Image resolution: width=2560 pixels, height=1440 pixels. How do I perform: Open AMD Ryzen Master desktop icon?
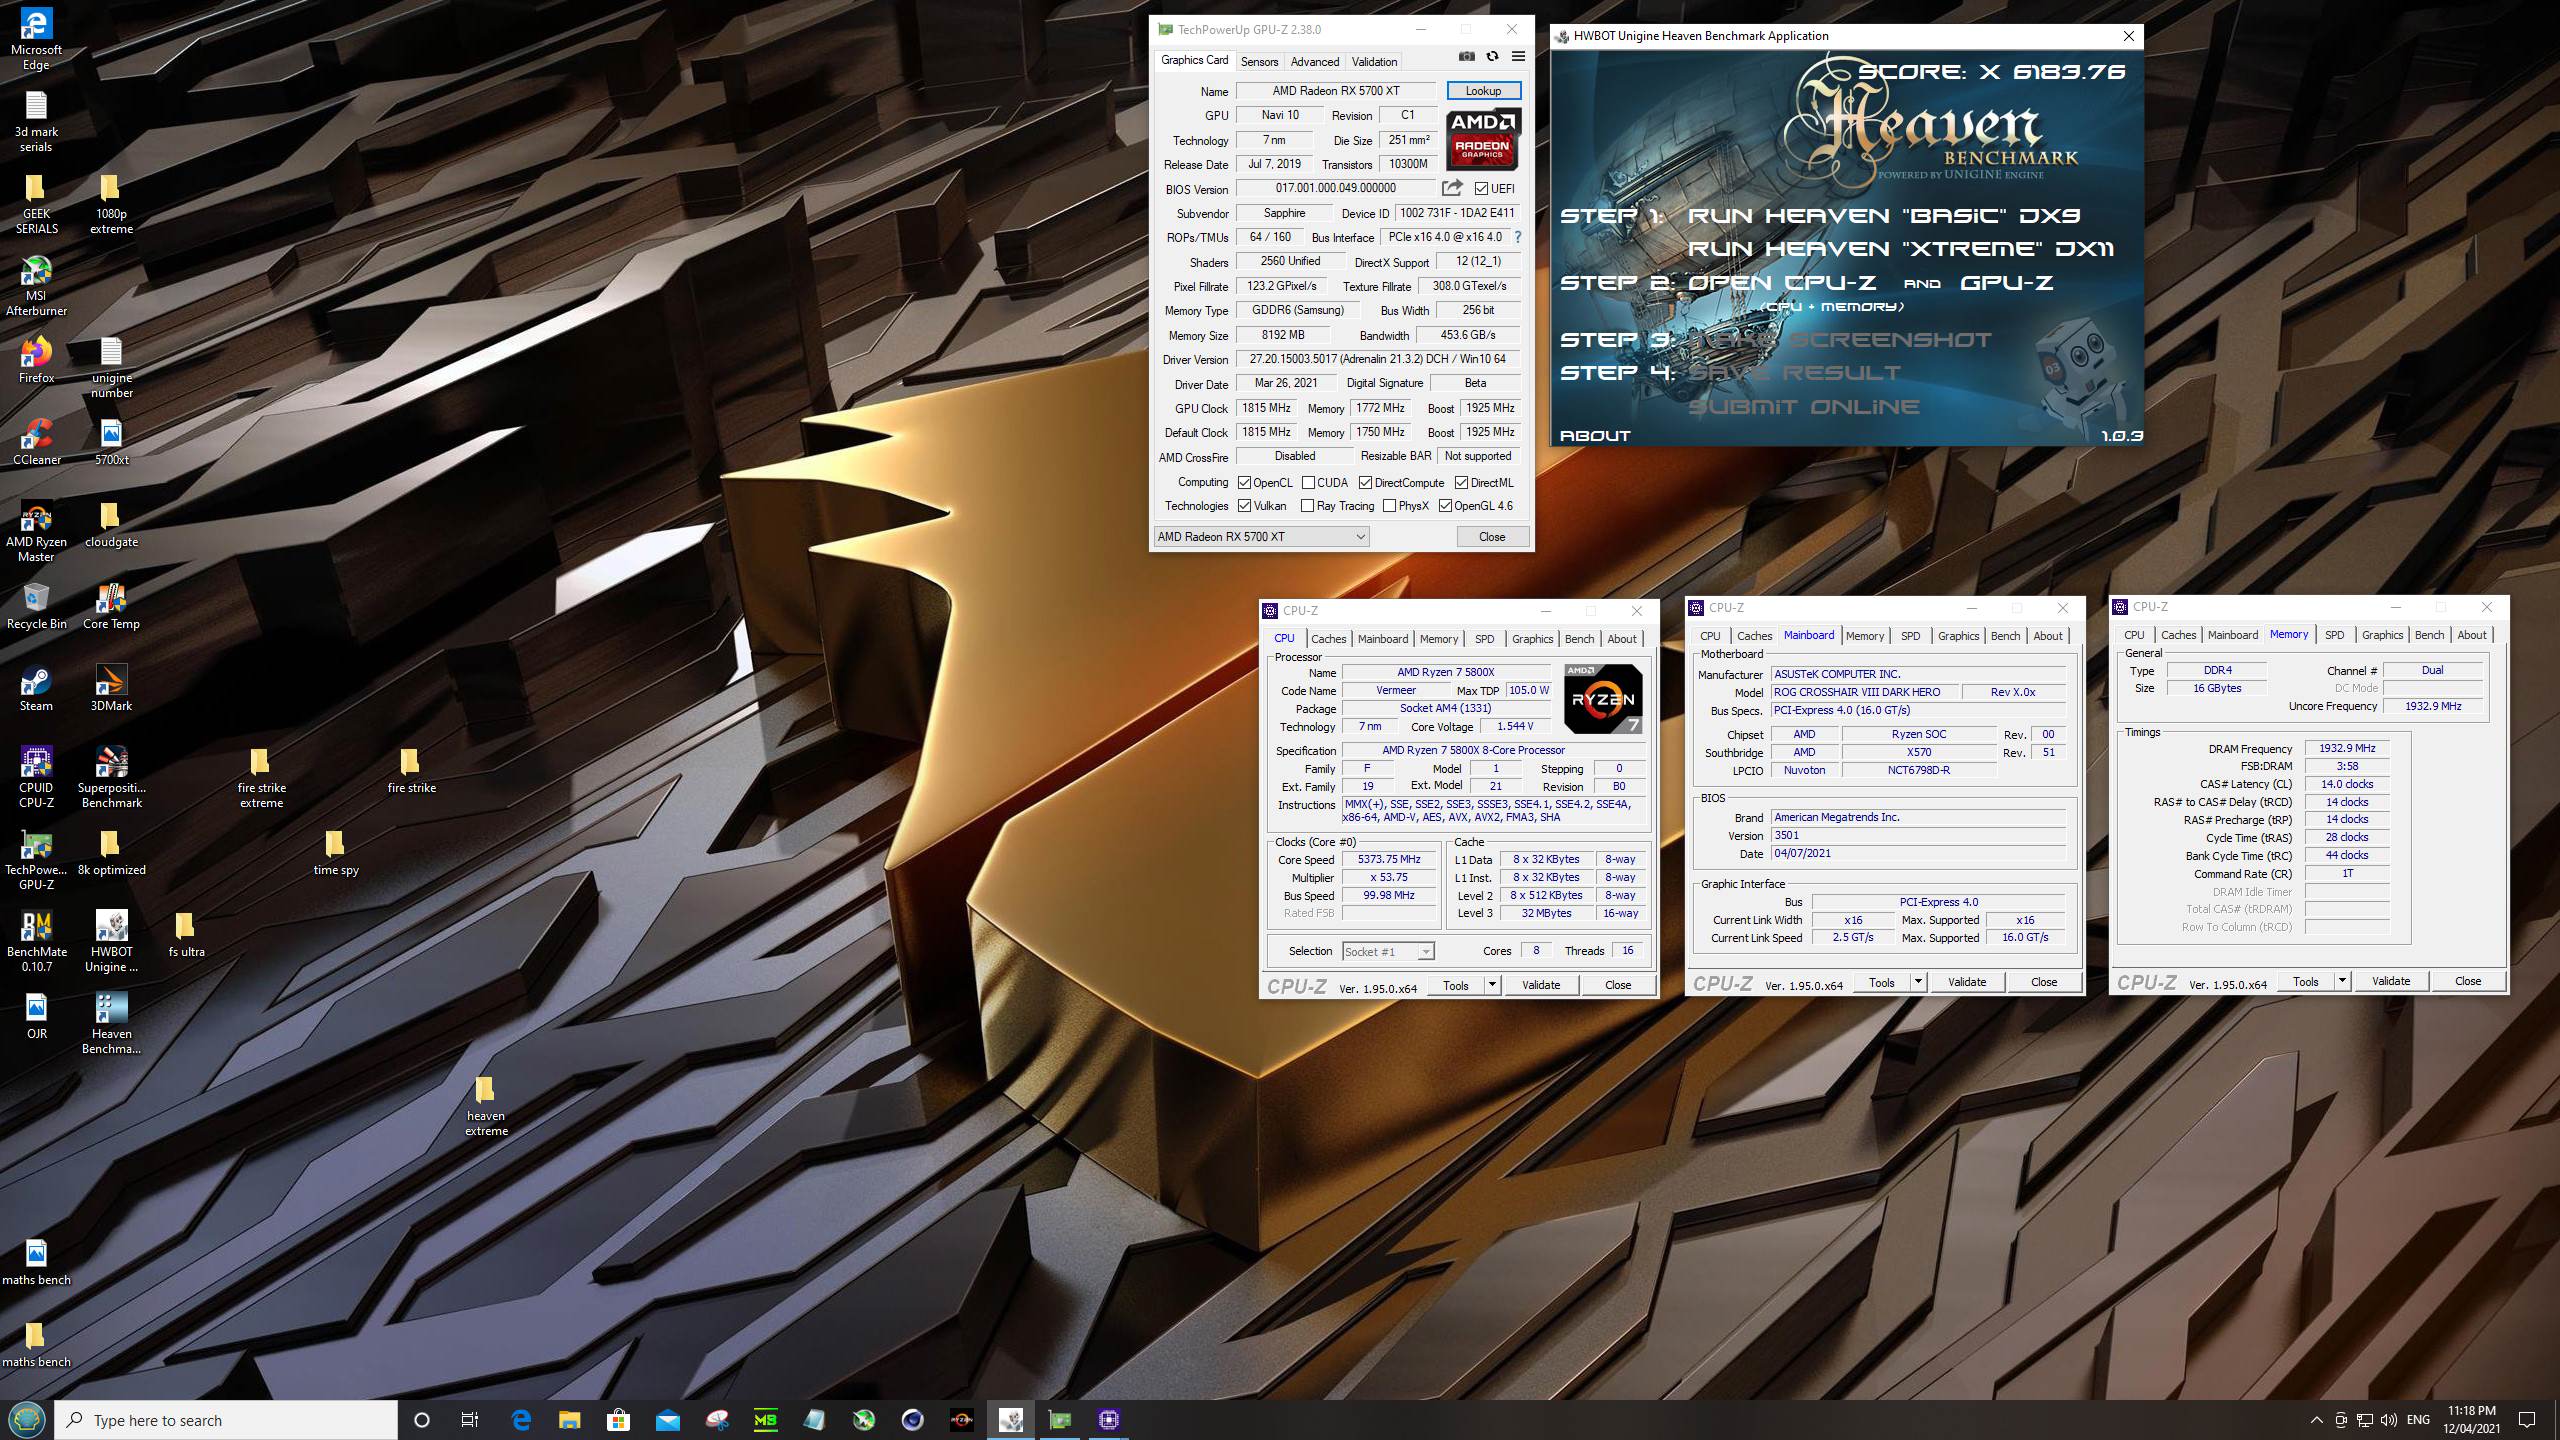point(36,532)
